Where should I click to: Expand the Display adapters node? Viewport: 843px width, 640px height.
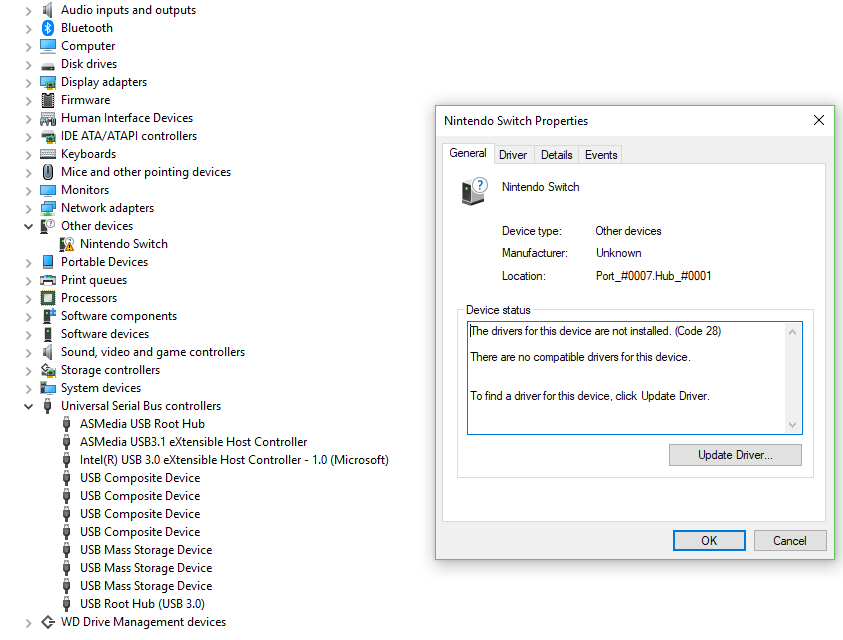tap(28, 83)
